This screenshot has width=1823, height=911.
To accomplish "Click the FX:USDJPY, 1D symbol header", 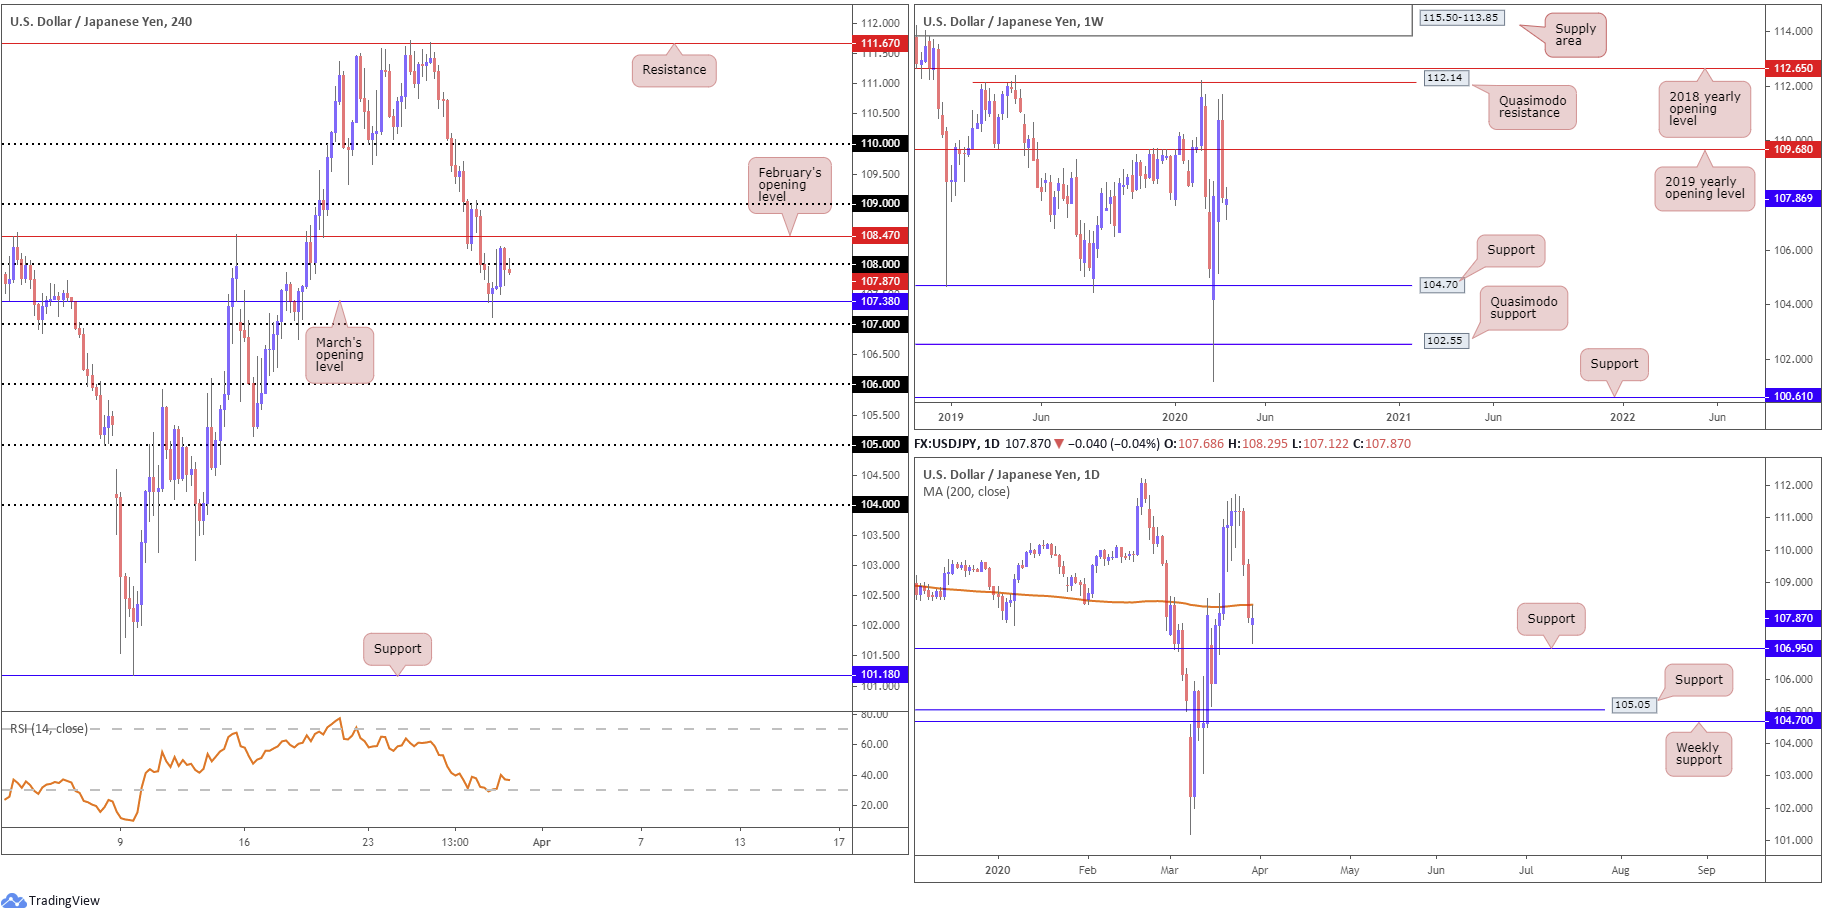I will [957, 443].
